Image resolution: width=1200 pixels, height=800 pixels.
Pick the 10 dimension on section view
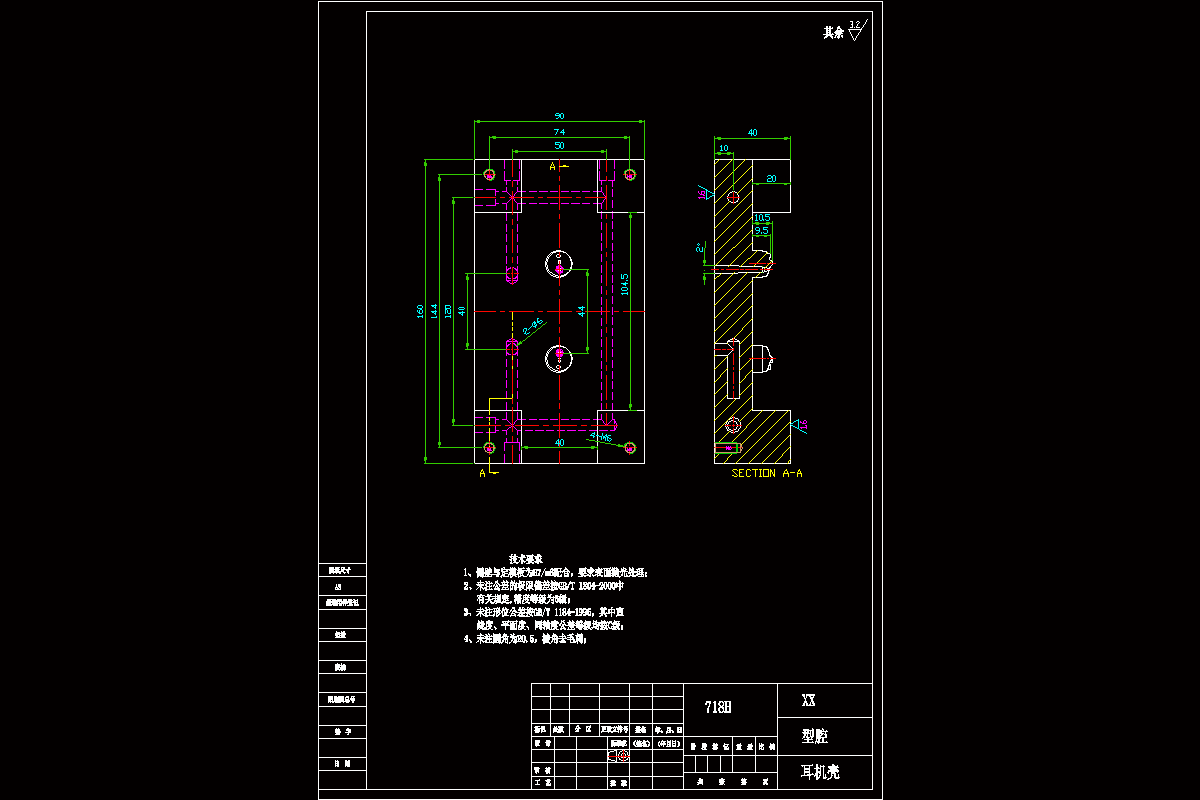pyautogui.click(x=723, y=148)
